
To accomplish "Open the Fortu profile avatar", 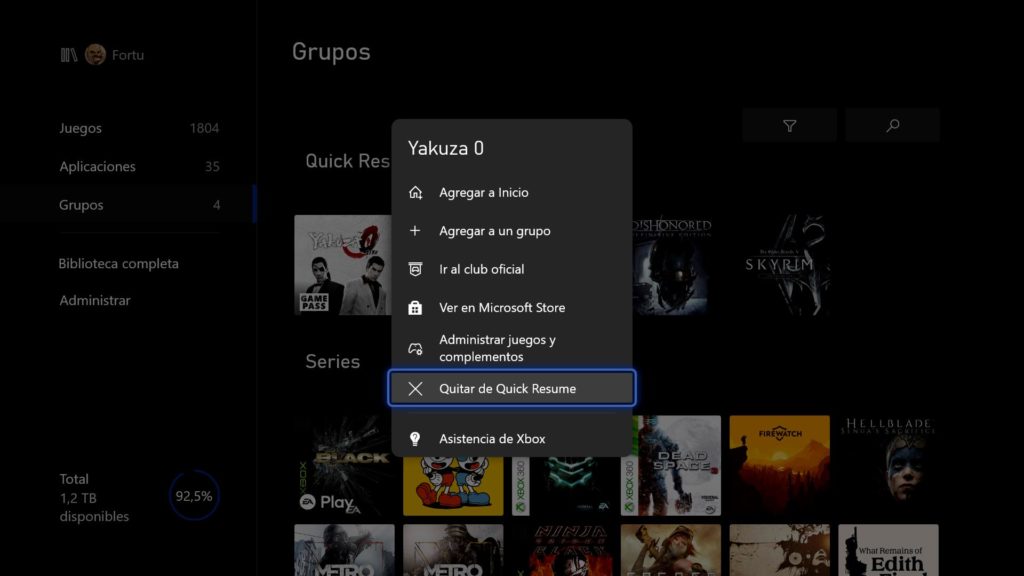I will [x=95, y=55].
